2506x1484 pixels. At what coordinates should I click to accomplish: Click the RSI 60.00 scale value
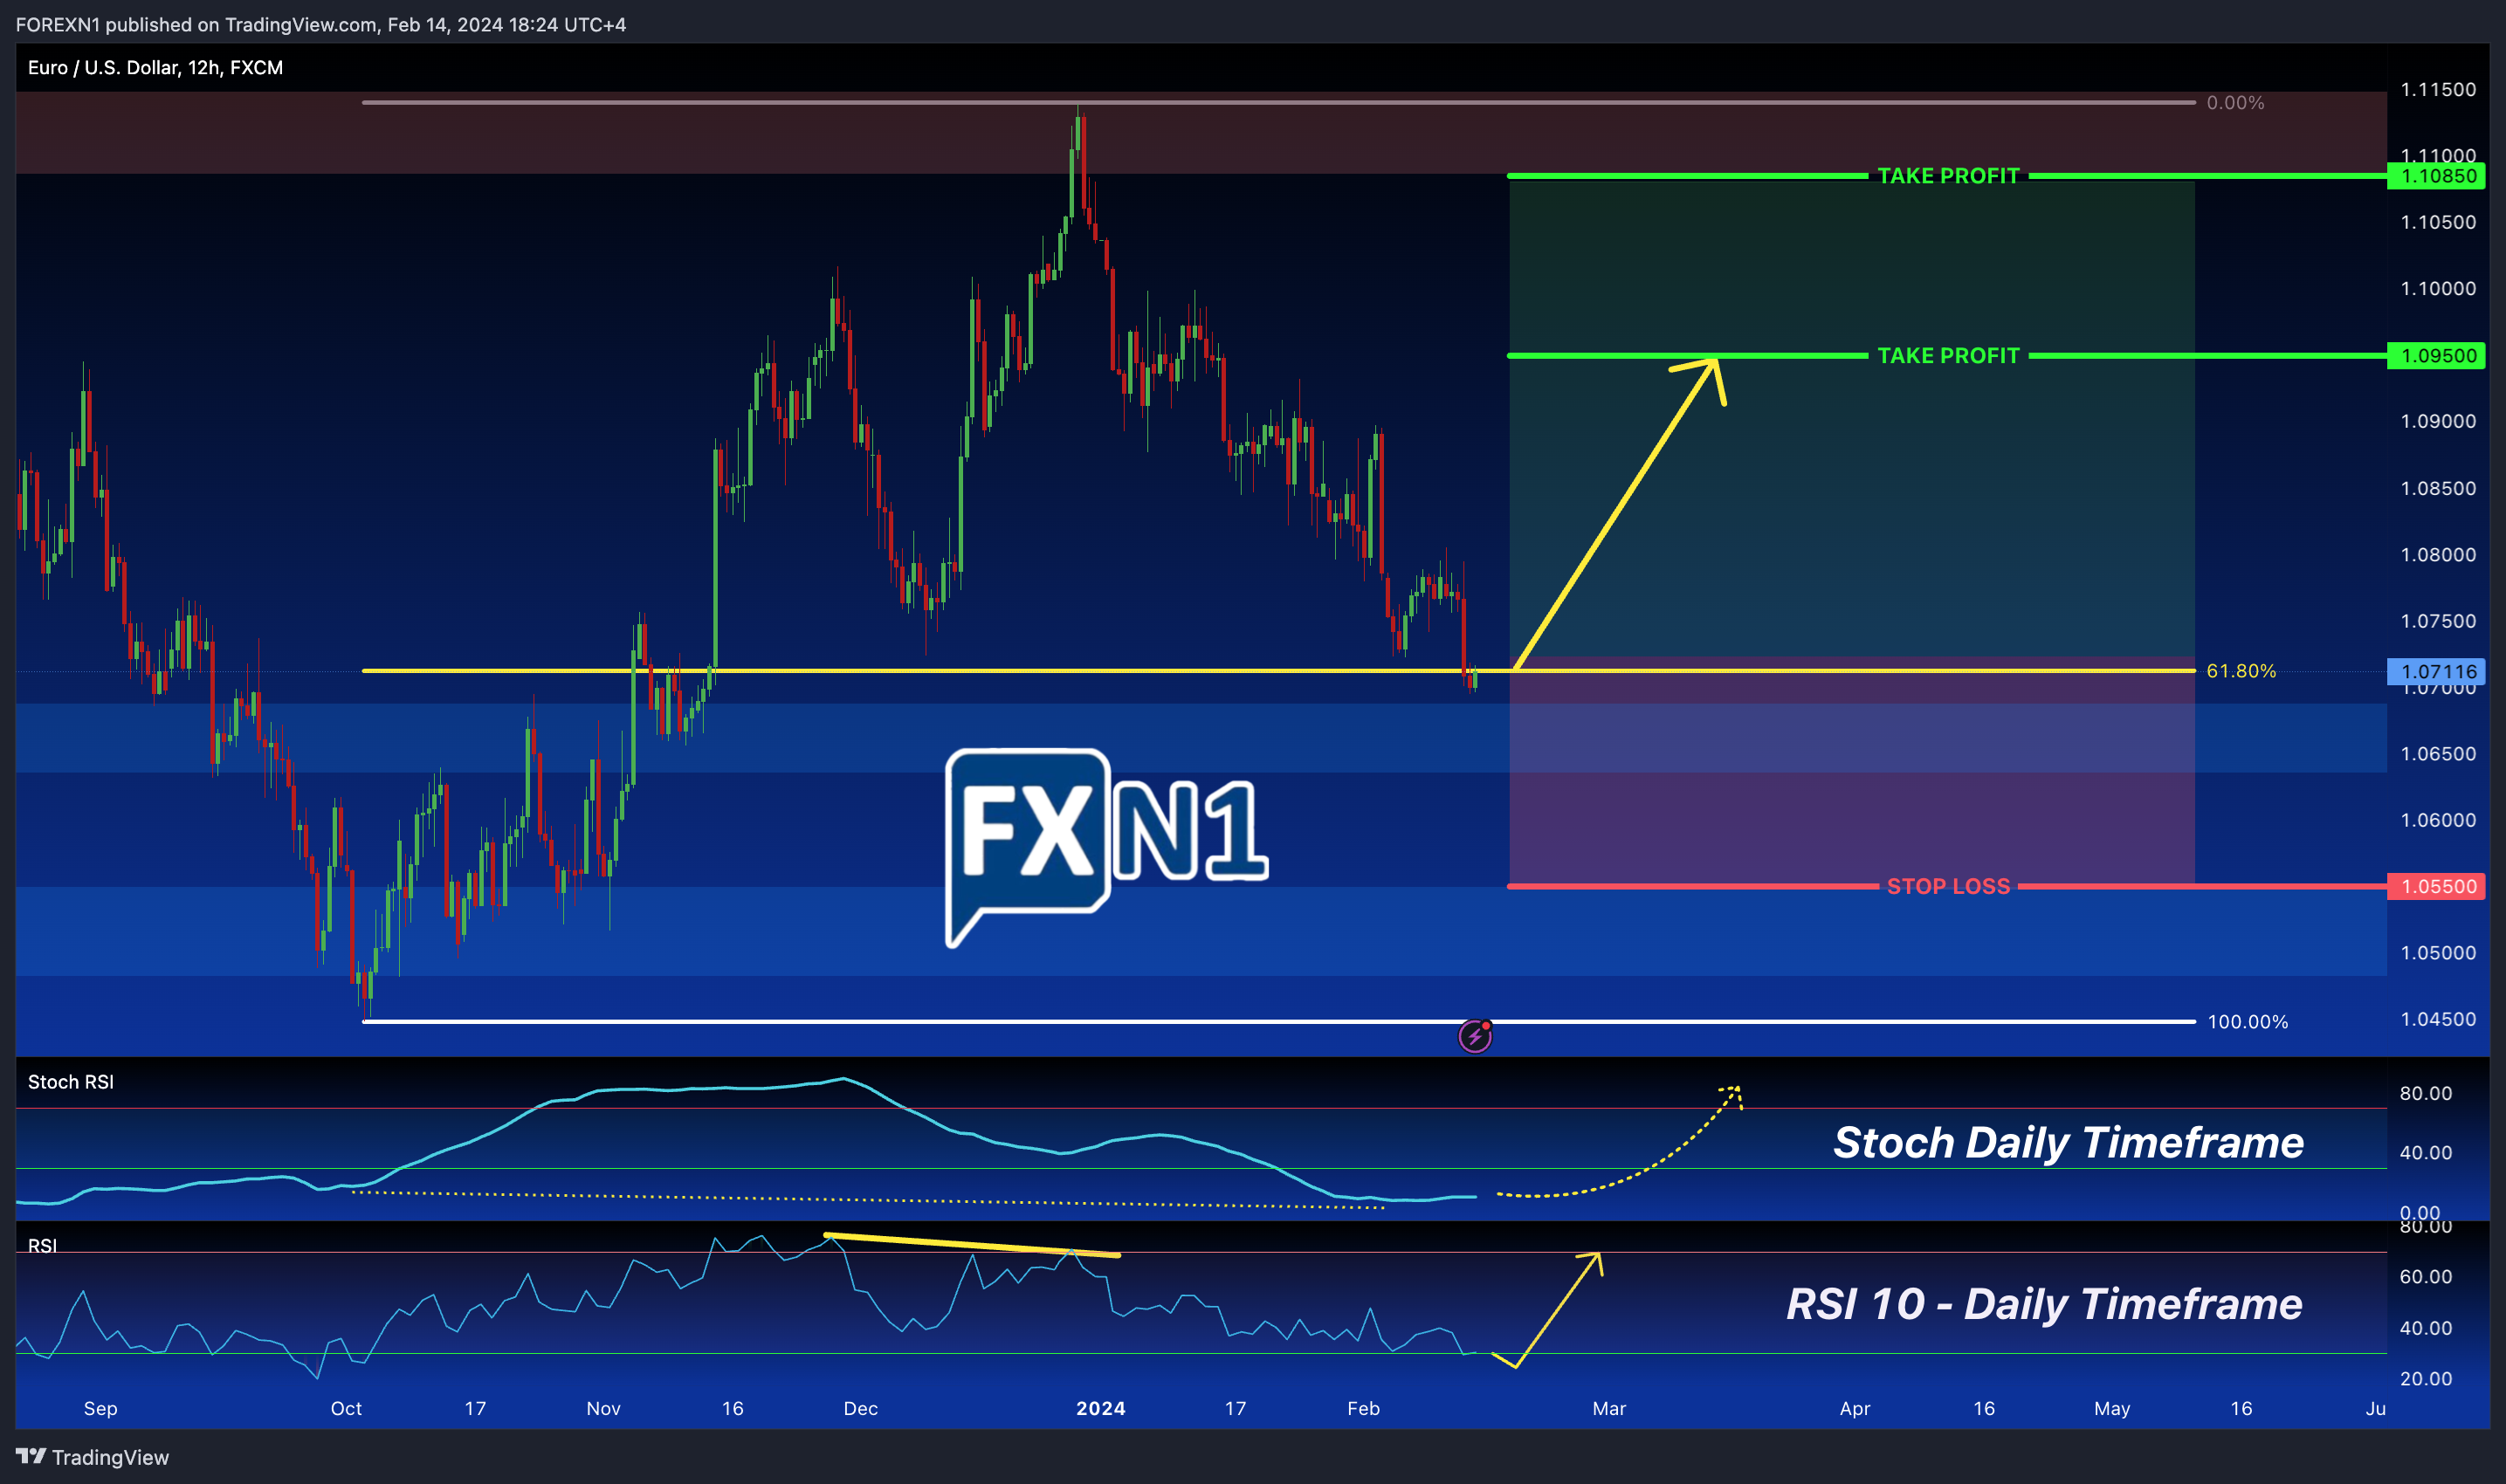[2426, 1276]
